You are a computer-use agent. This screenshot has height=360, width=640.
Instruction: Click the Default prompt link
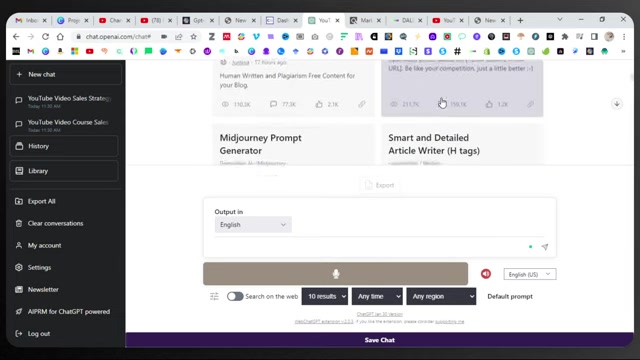[x=510, y=296]
